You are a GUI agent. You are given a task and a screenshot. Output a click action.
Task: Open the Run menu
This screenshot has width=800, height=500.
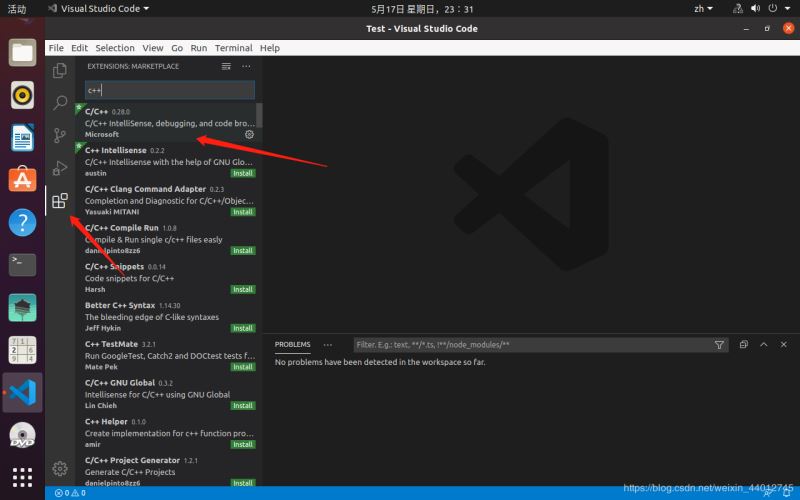(x=199, y=48)
